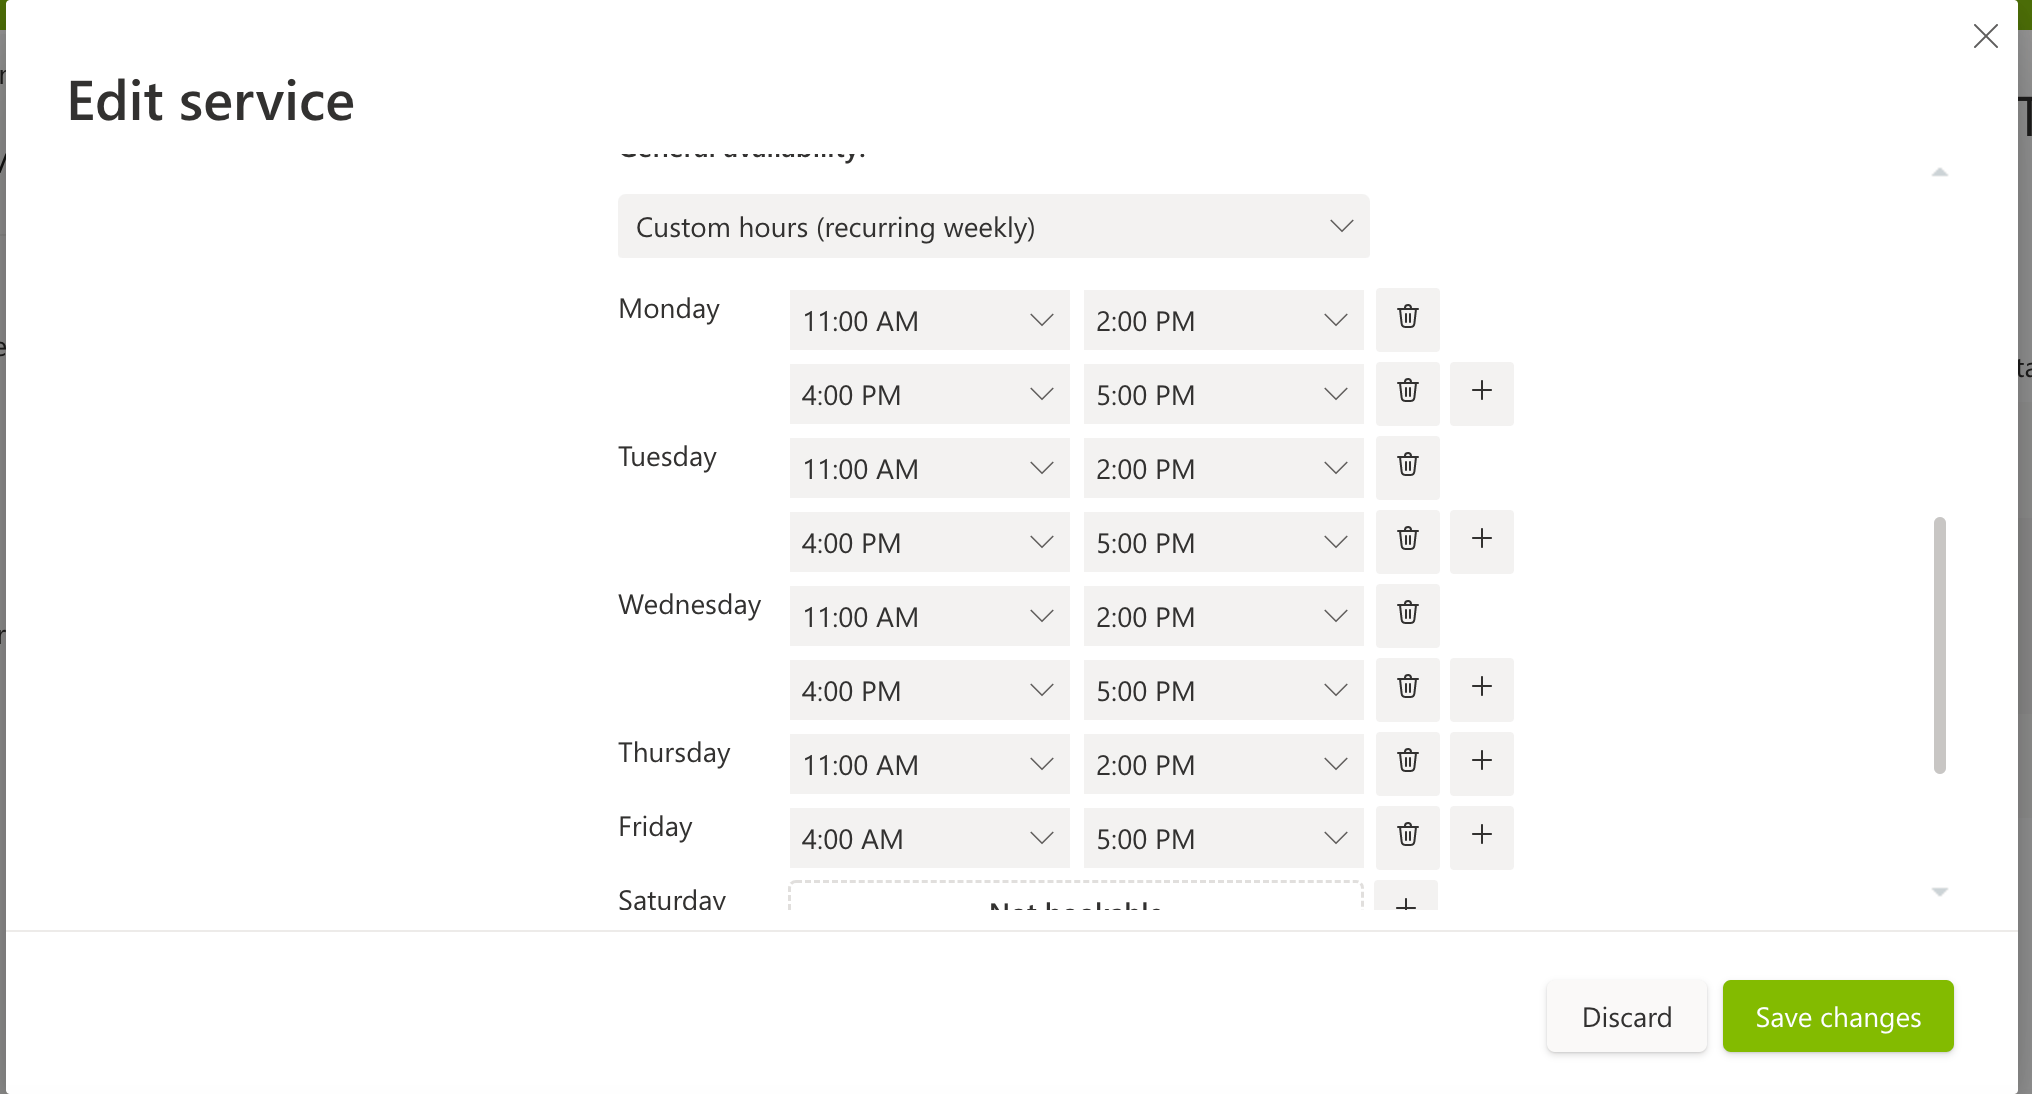Screen dimensions: 2032x1094
Task: Change Thursday's 2:00 PM end time
Action: (x=1222, y=765)
